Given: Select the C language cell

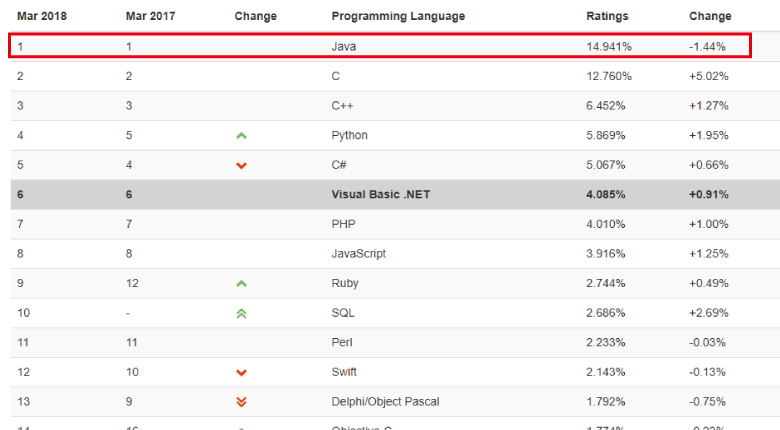Looking at the screenshot, I should pyautogui.click(x=336, y=76).
